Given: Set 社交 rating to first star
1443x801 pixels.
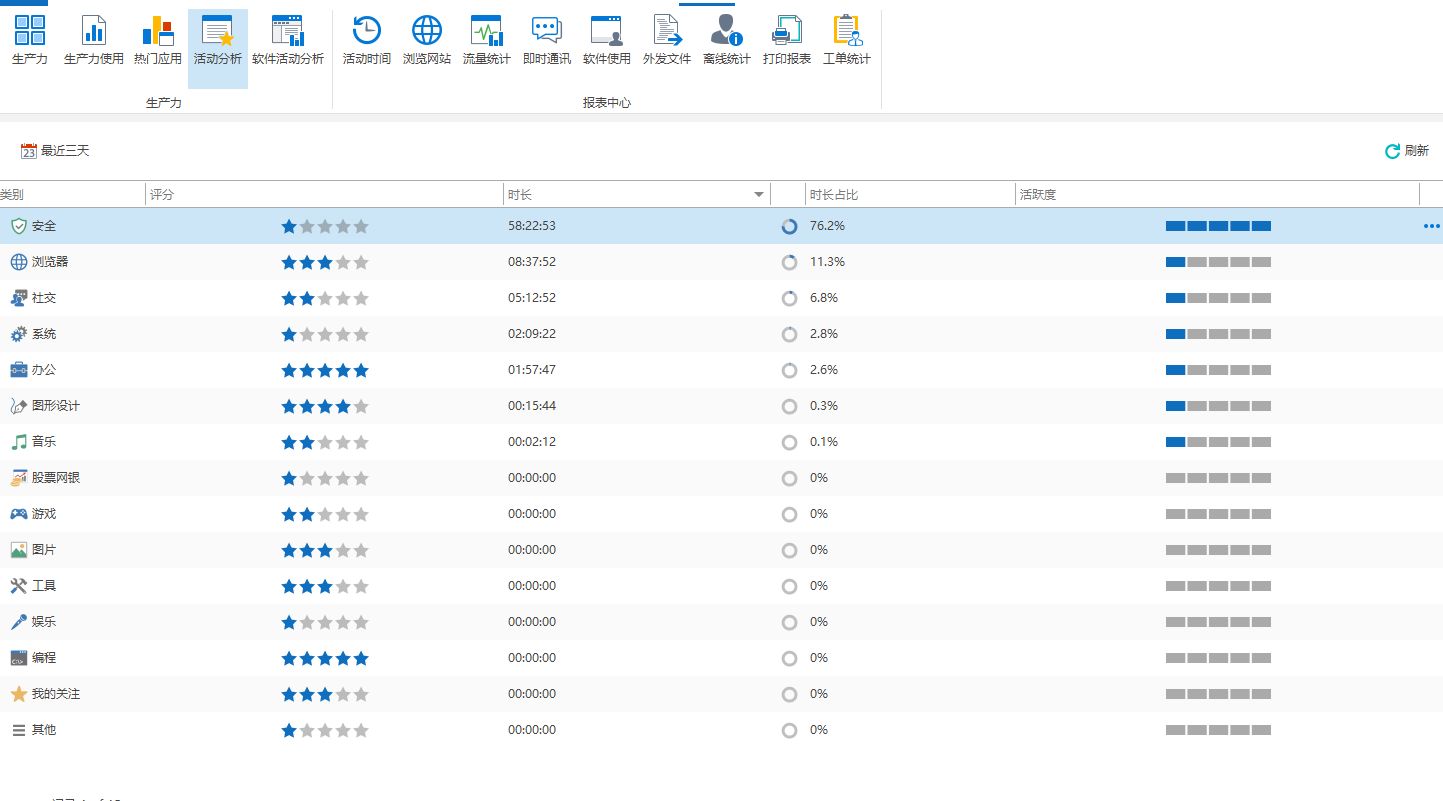Looking at the screenshot, I should click(289, 298).
